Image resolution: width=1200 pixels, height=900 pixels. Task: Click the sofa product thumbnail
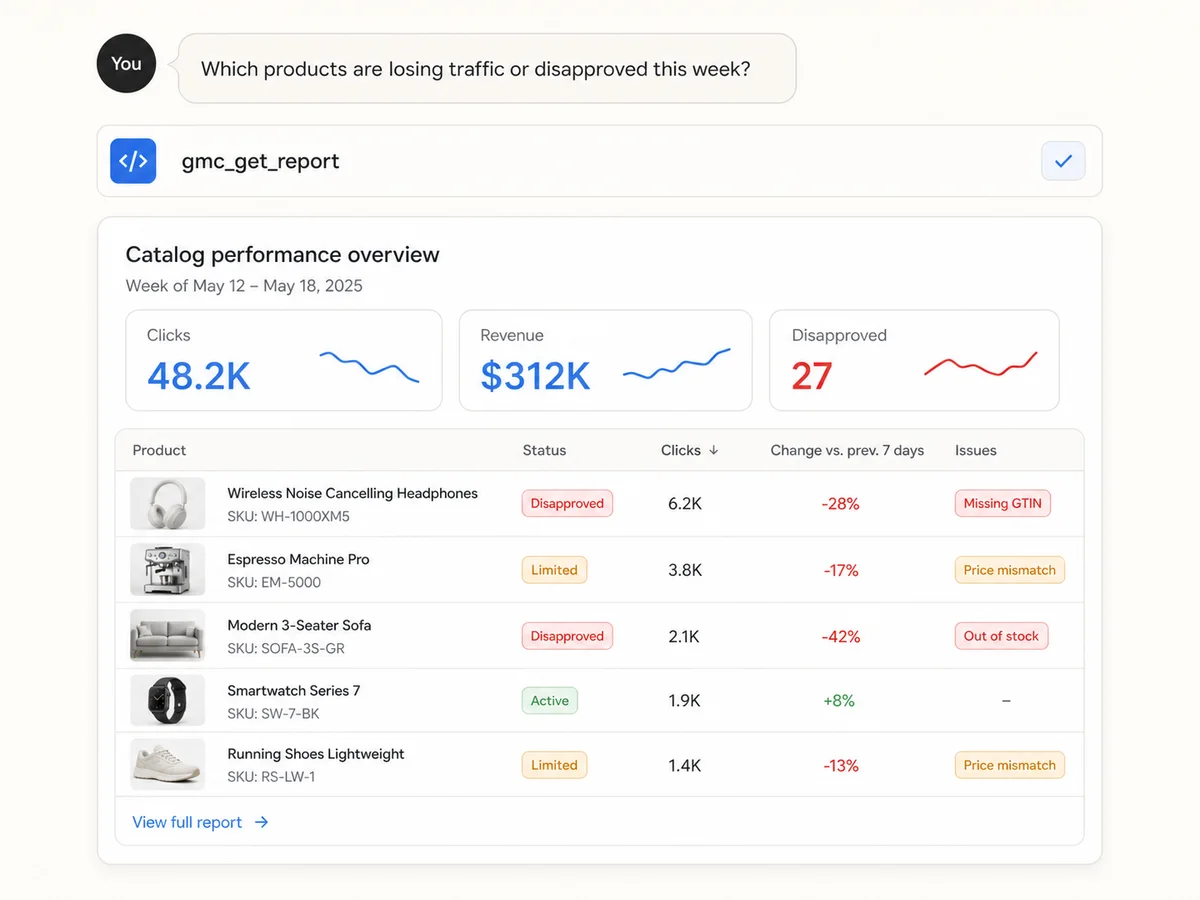pos(168,636)
